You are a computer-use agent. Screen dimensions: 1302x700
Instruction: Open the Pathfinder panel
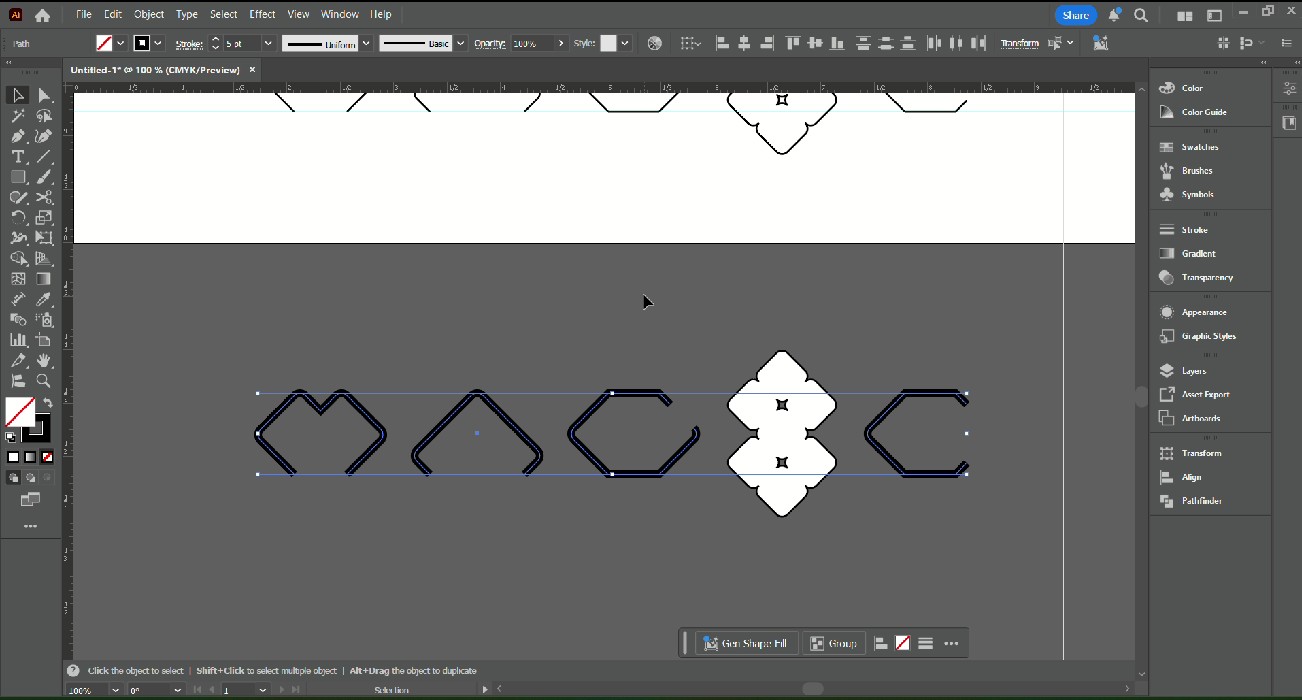1202,501
